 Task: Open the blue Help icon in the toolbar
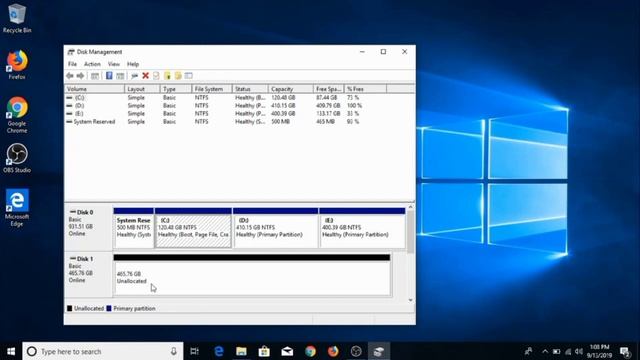click(109, 76)
